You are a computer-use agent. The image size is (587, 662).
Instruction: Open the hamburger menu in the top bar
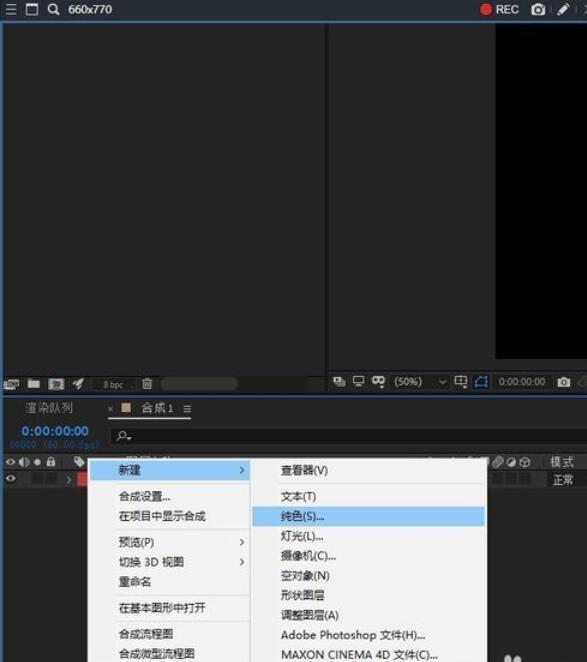point(11,9)
